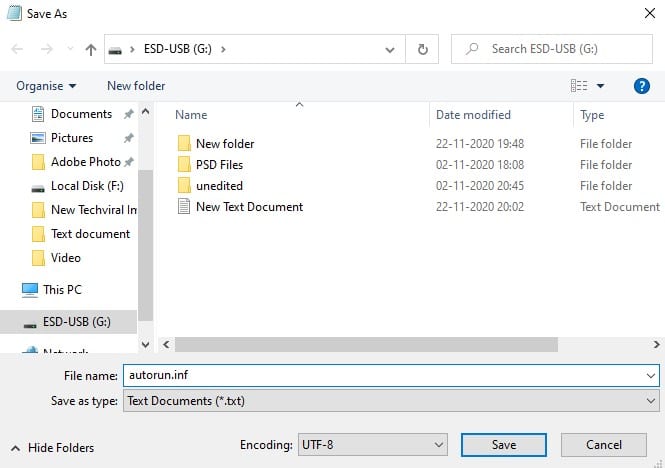Image resolution: width=665 pixels, height=468 pixels.
Task: Click the change view layout icon
Action: [x=579, y=86]
